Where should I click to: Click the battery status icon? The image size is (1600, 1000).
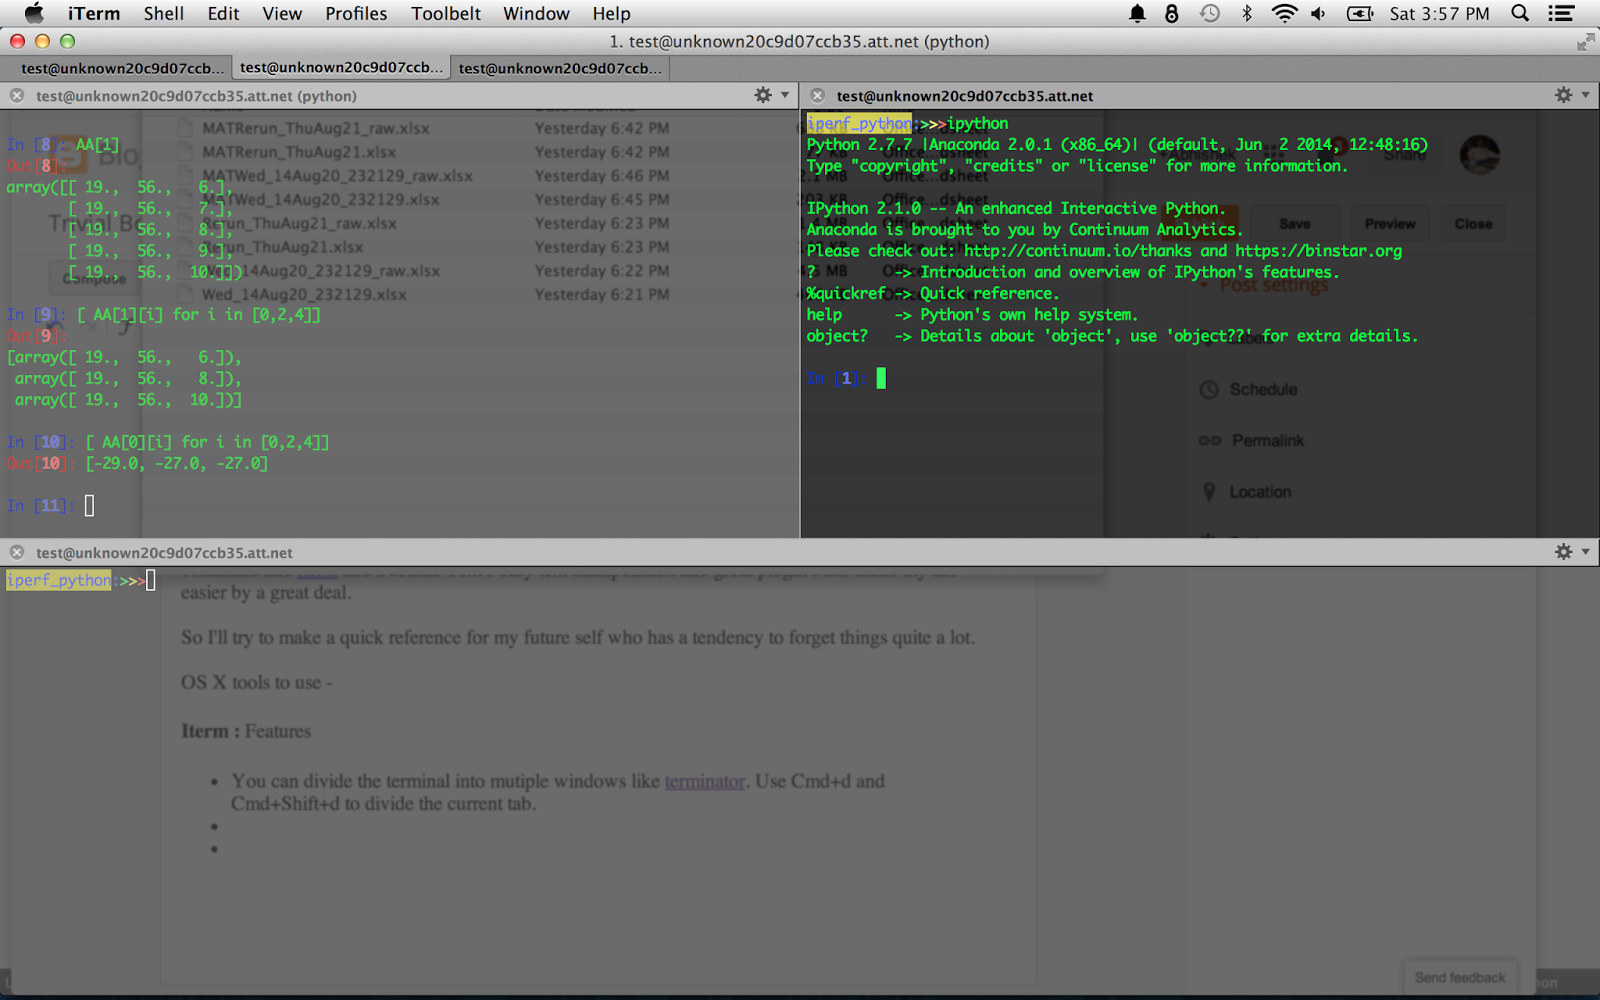coord(1360,13)
